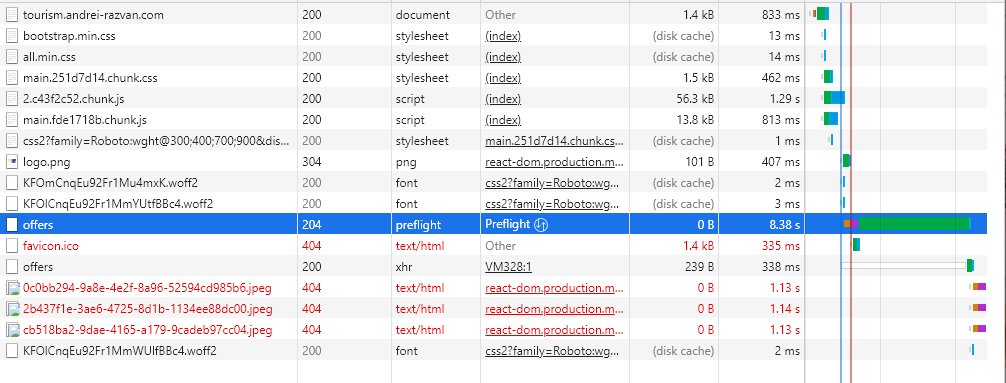Click the 13.8 kB size value
Screen dimensions: 1006x383
pos(694,120)
